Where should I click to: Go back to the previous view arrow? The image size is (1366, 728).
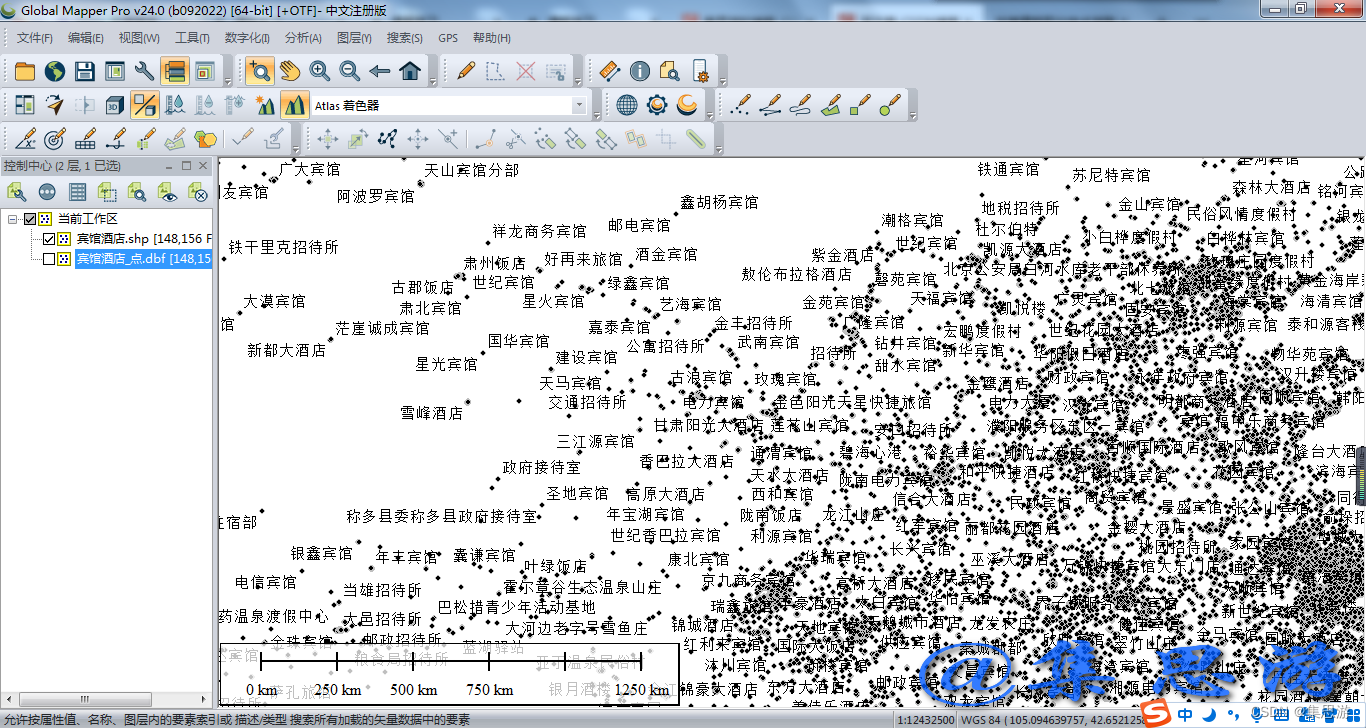pos(380,71)
